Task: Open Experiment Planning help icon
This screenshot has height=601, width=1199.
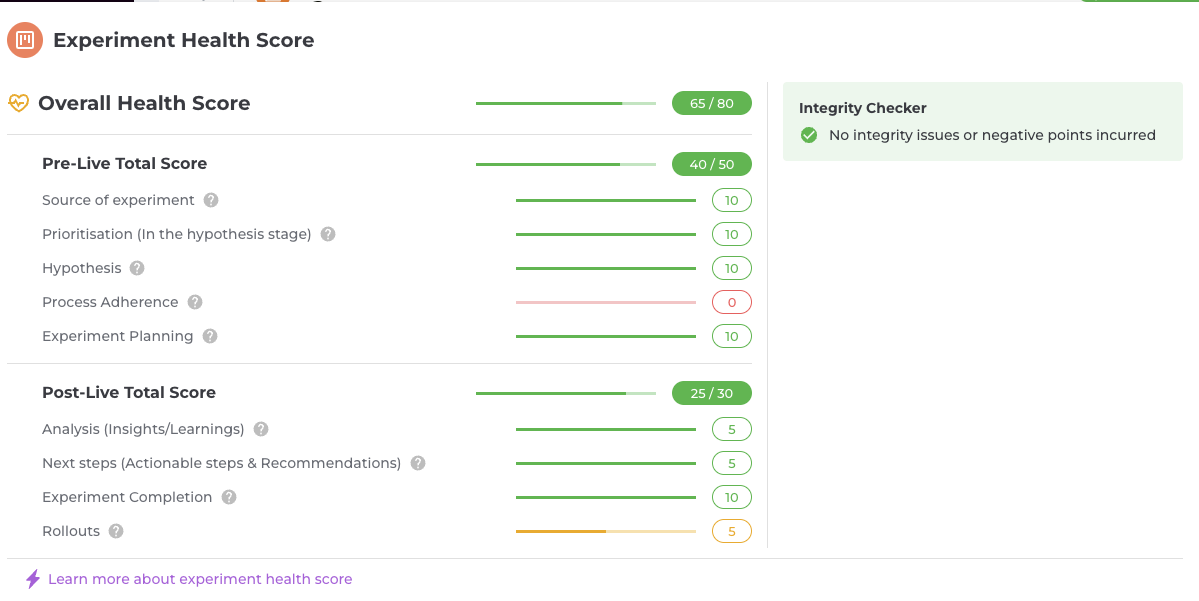Action: pyautogui.click(x=210, y=336)
